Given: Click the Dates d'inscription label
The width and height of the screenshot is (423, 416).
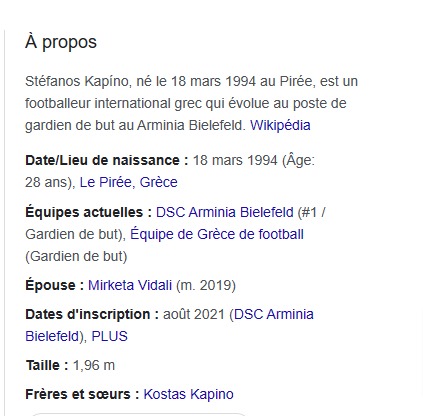Looking at the screenshot, I should coord(92,314).
